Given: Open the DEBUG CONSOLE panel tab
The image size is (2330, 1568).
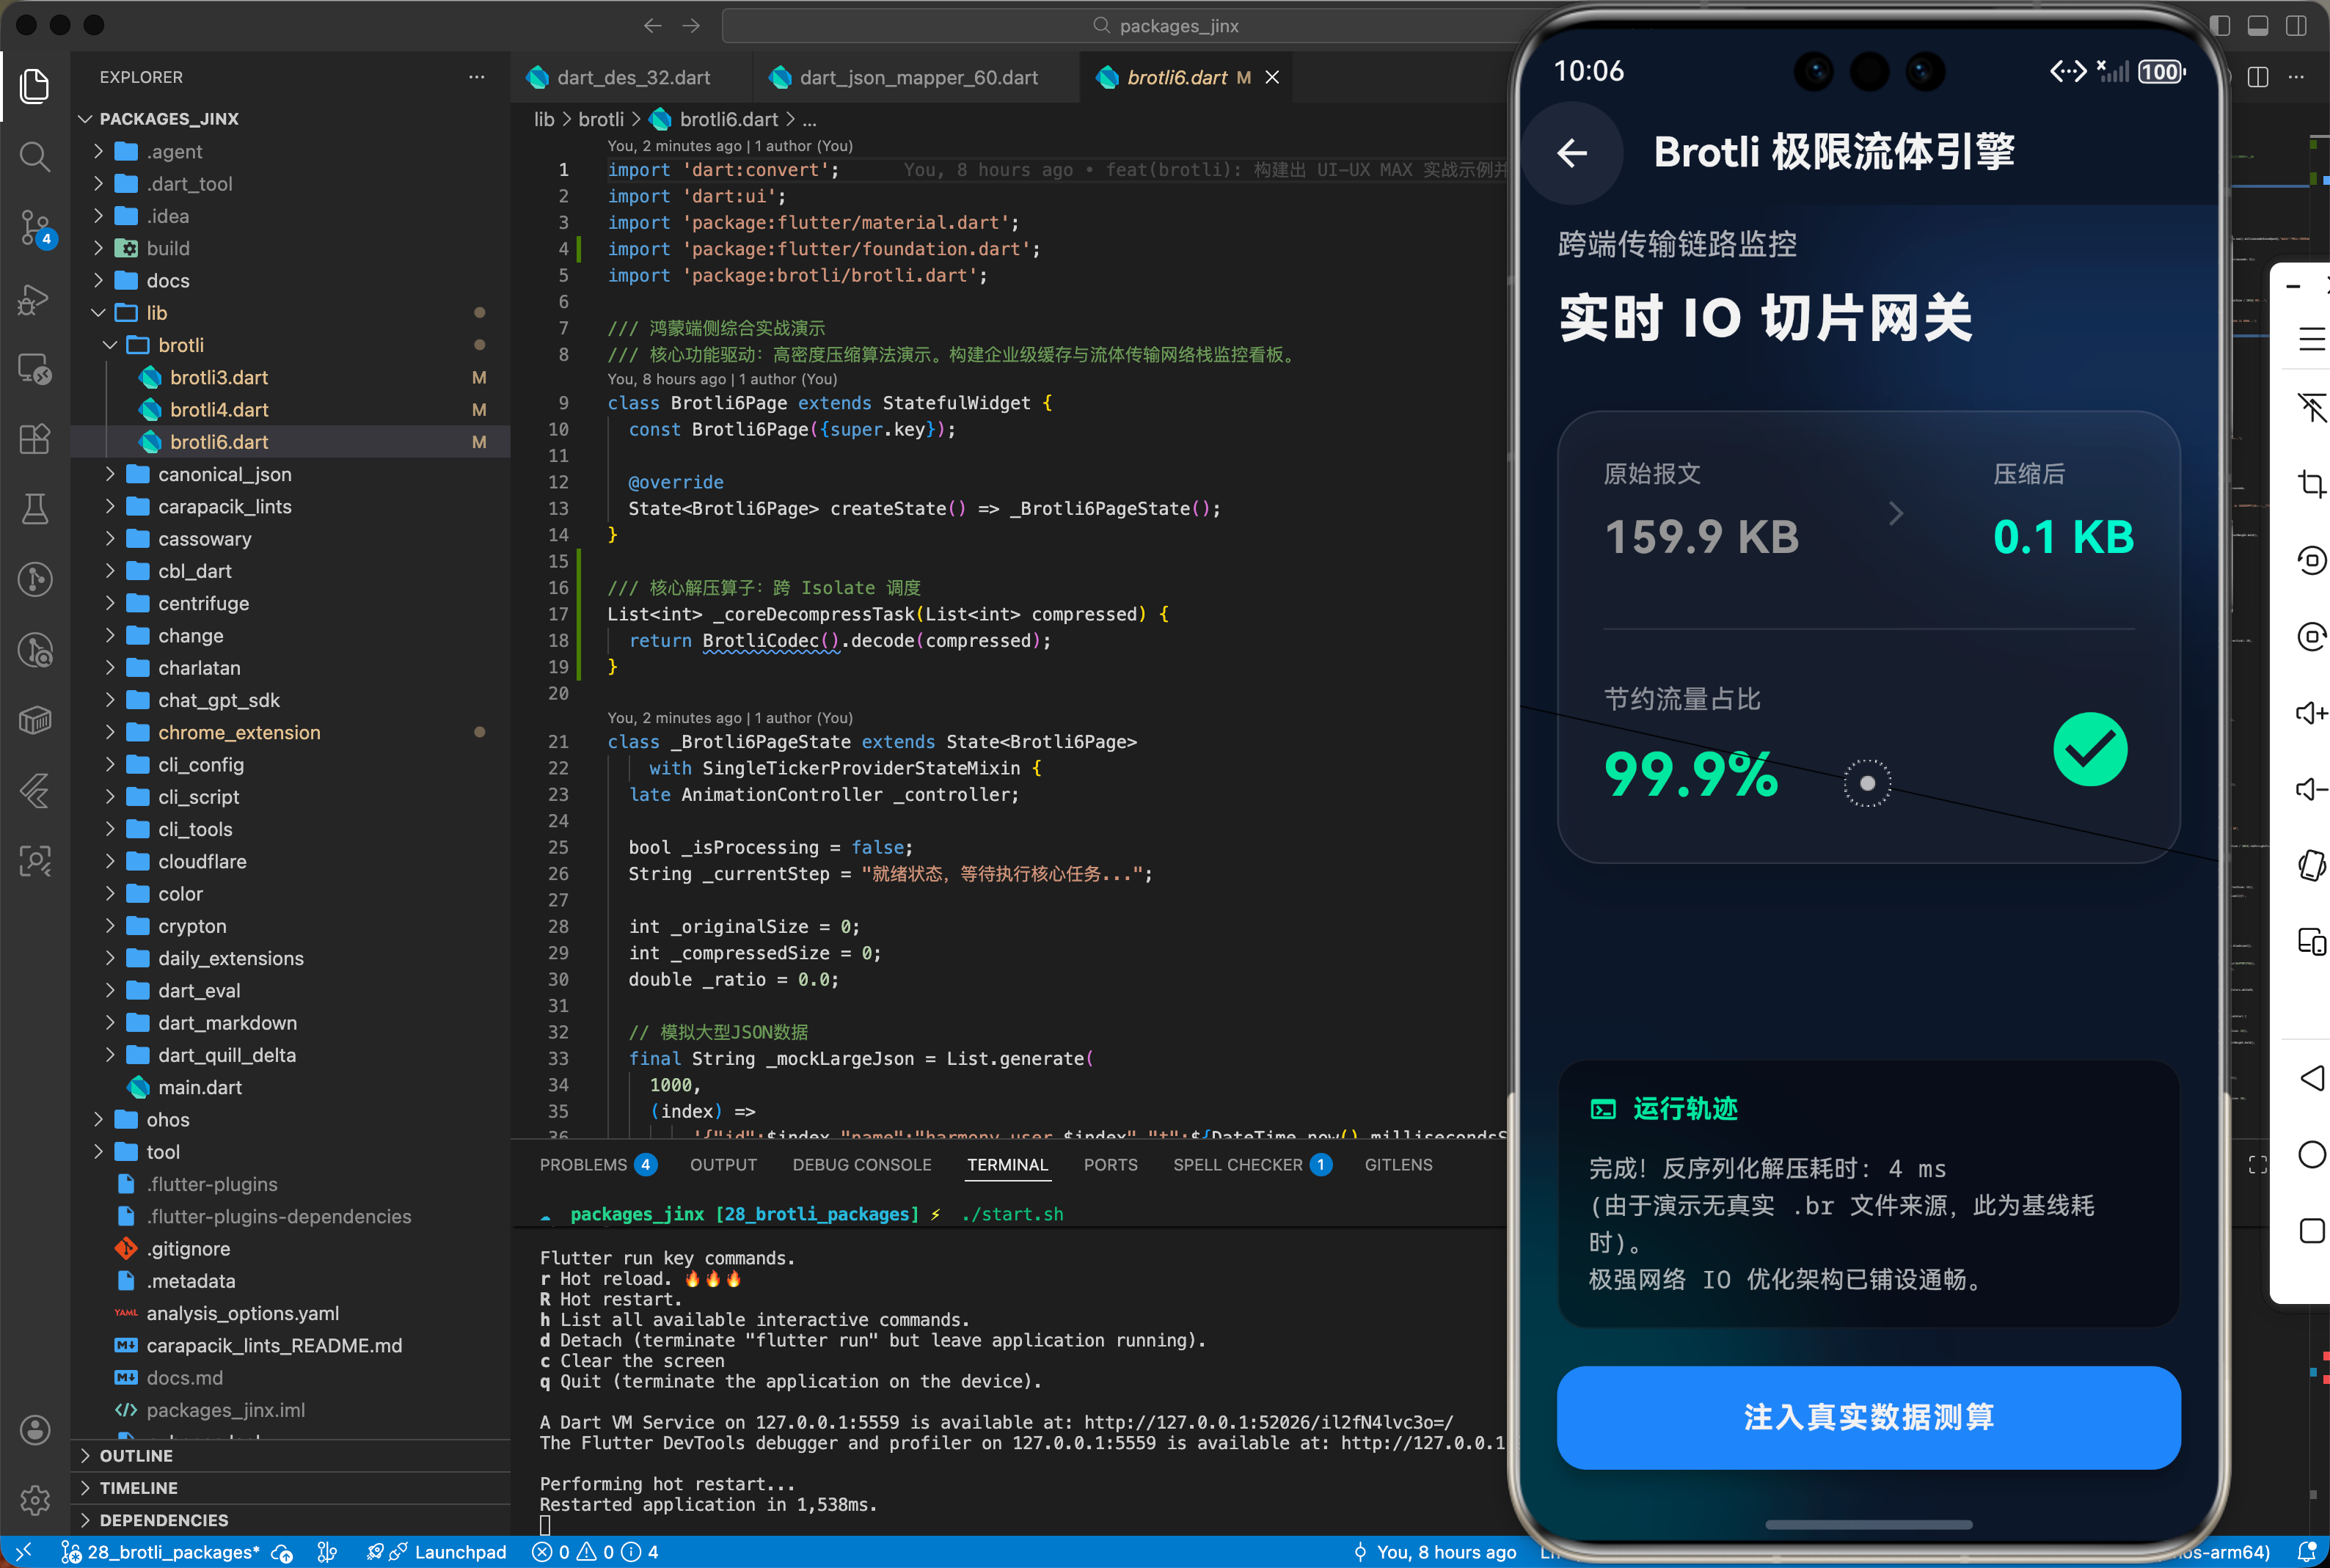Looking at the screenshot, I should 862,1165.
